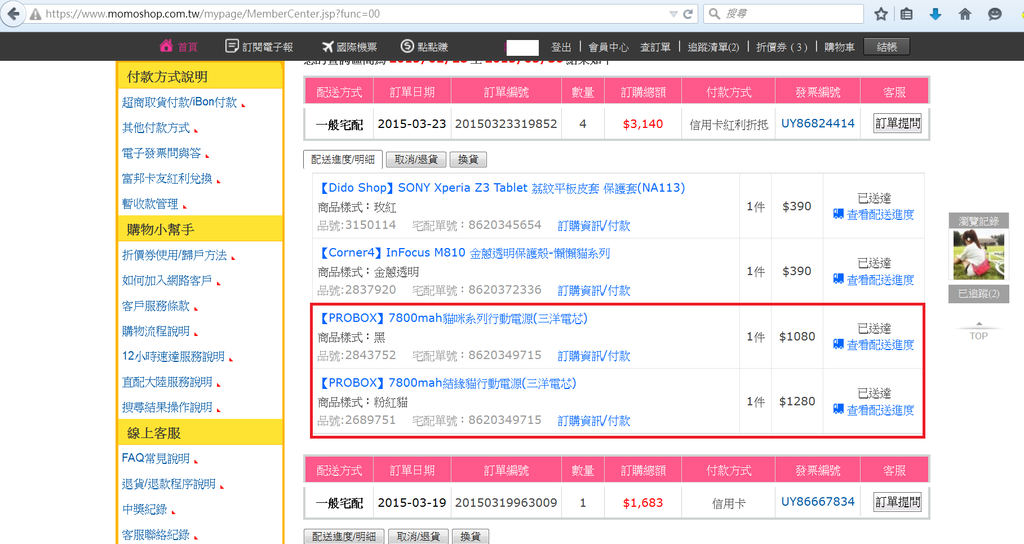
Task: Check 查看配送進度 for $1080 PROBOX item
Action: tap(874, 345)
